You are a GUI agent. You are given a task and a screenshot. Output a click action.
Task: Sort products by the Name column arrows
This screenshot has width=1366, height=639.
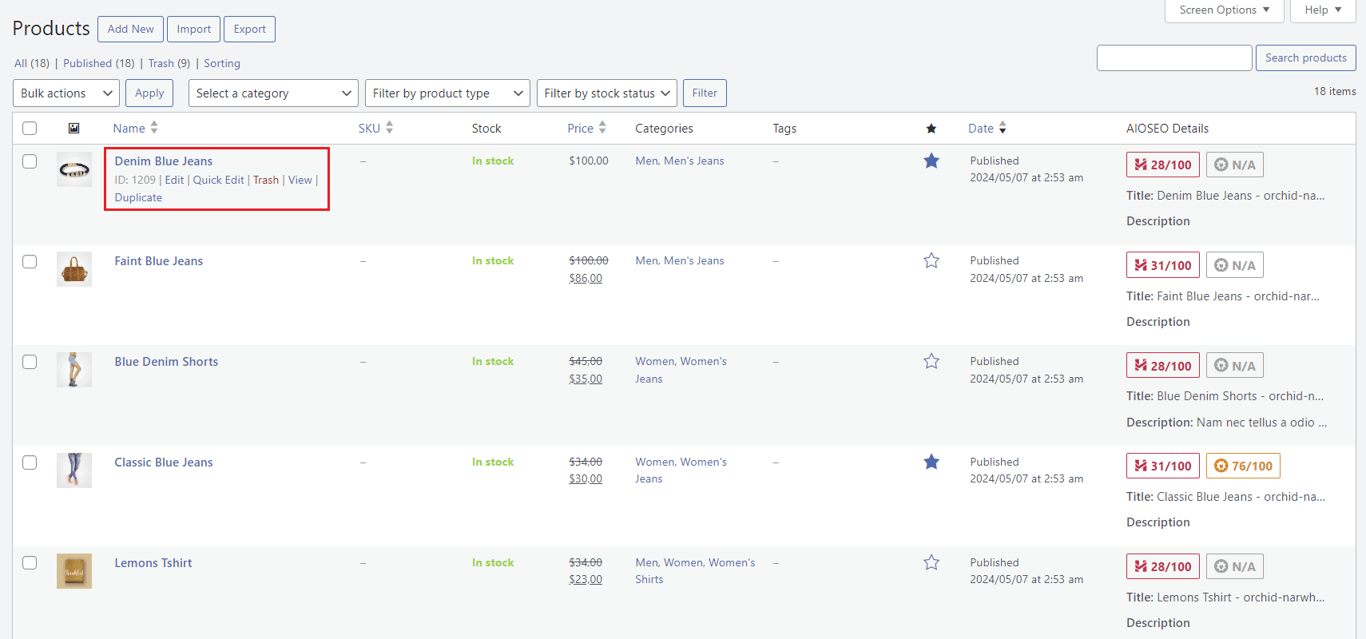point(154,128)
